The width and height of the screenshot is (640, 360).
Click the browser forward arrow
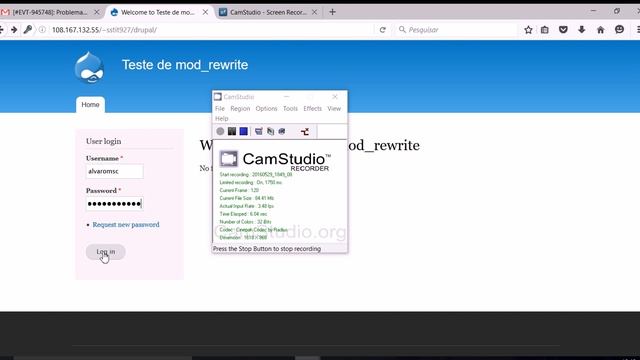[x=14, y=29]
